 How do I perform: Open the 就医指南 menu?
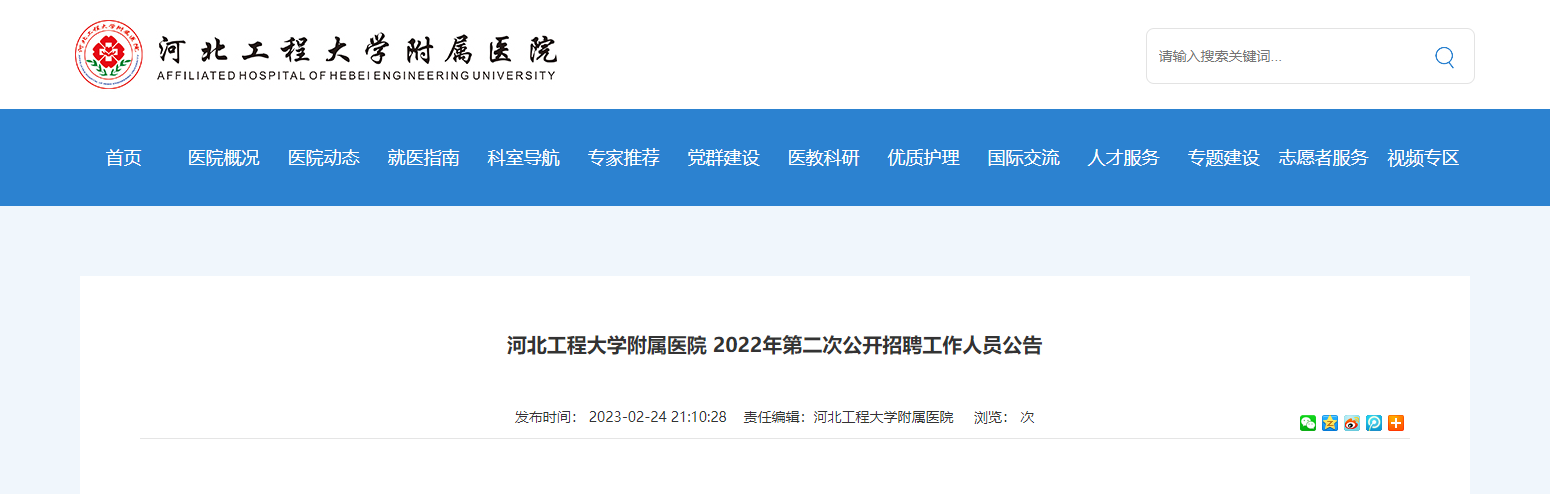pyautogui.click(x=424, y=158)
